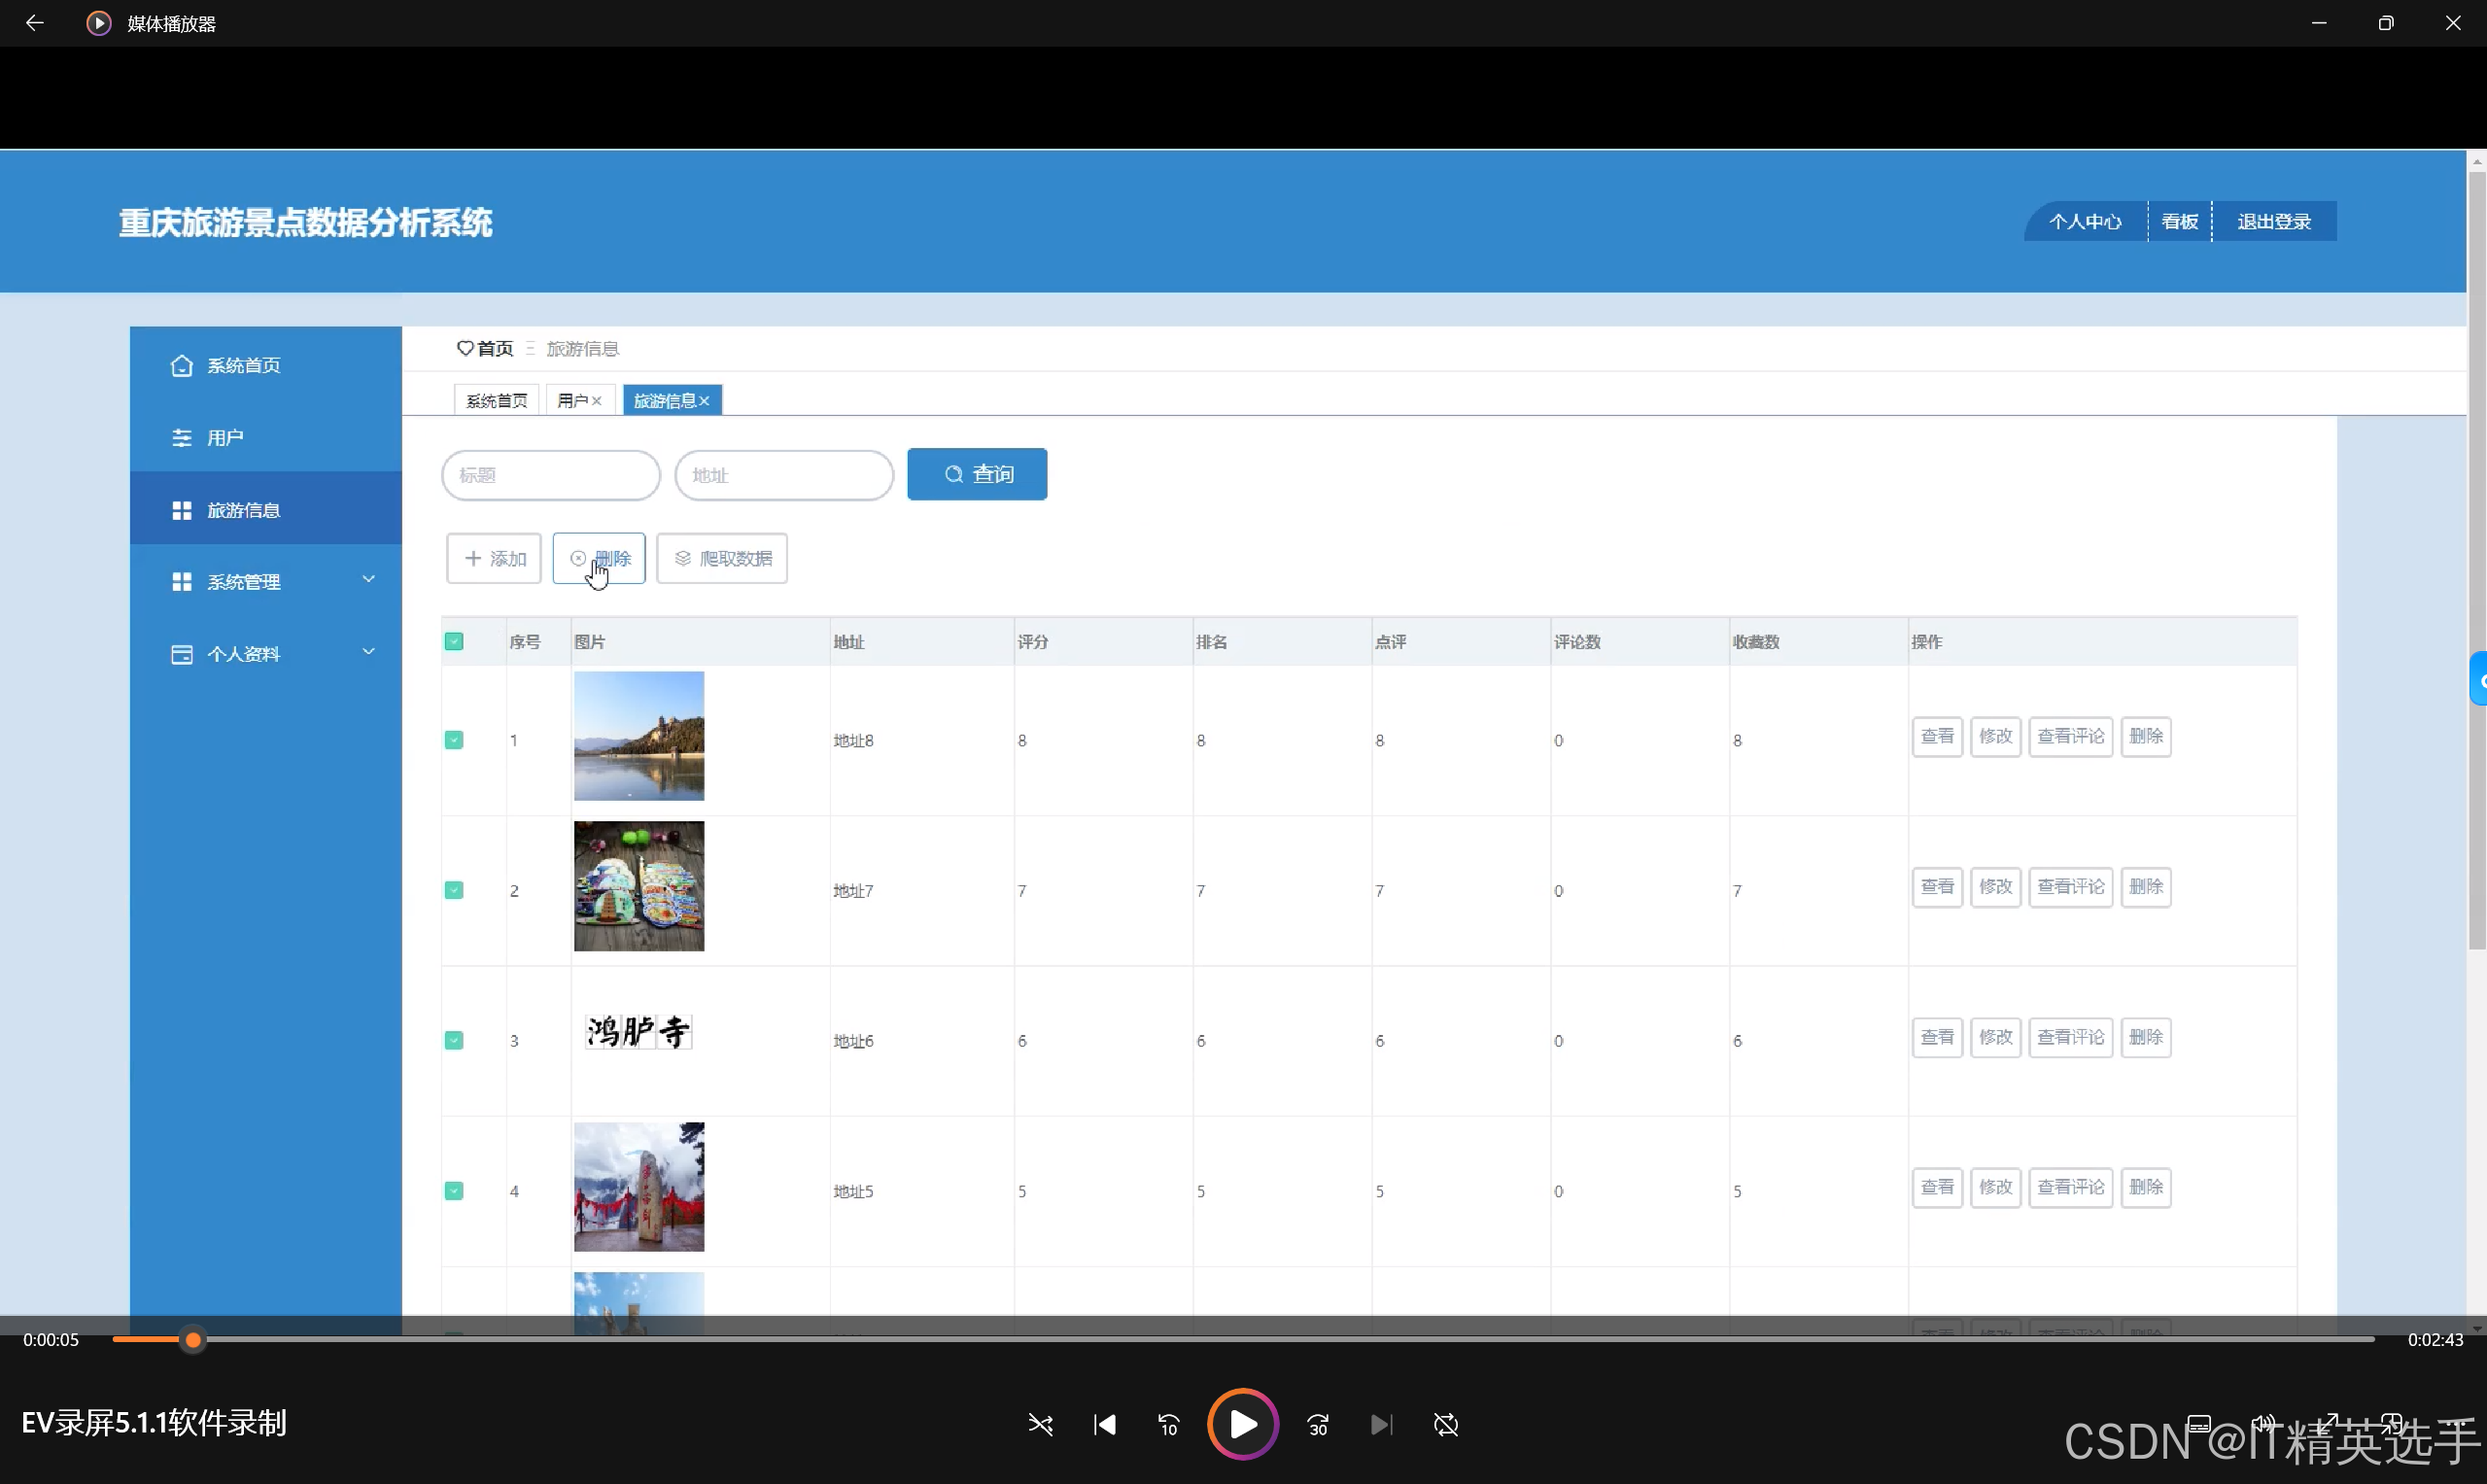Screen dimensions: 2487x1484
Task: Go back with the media player arrow
Action: point(34,23)
